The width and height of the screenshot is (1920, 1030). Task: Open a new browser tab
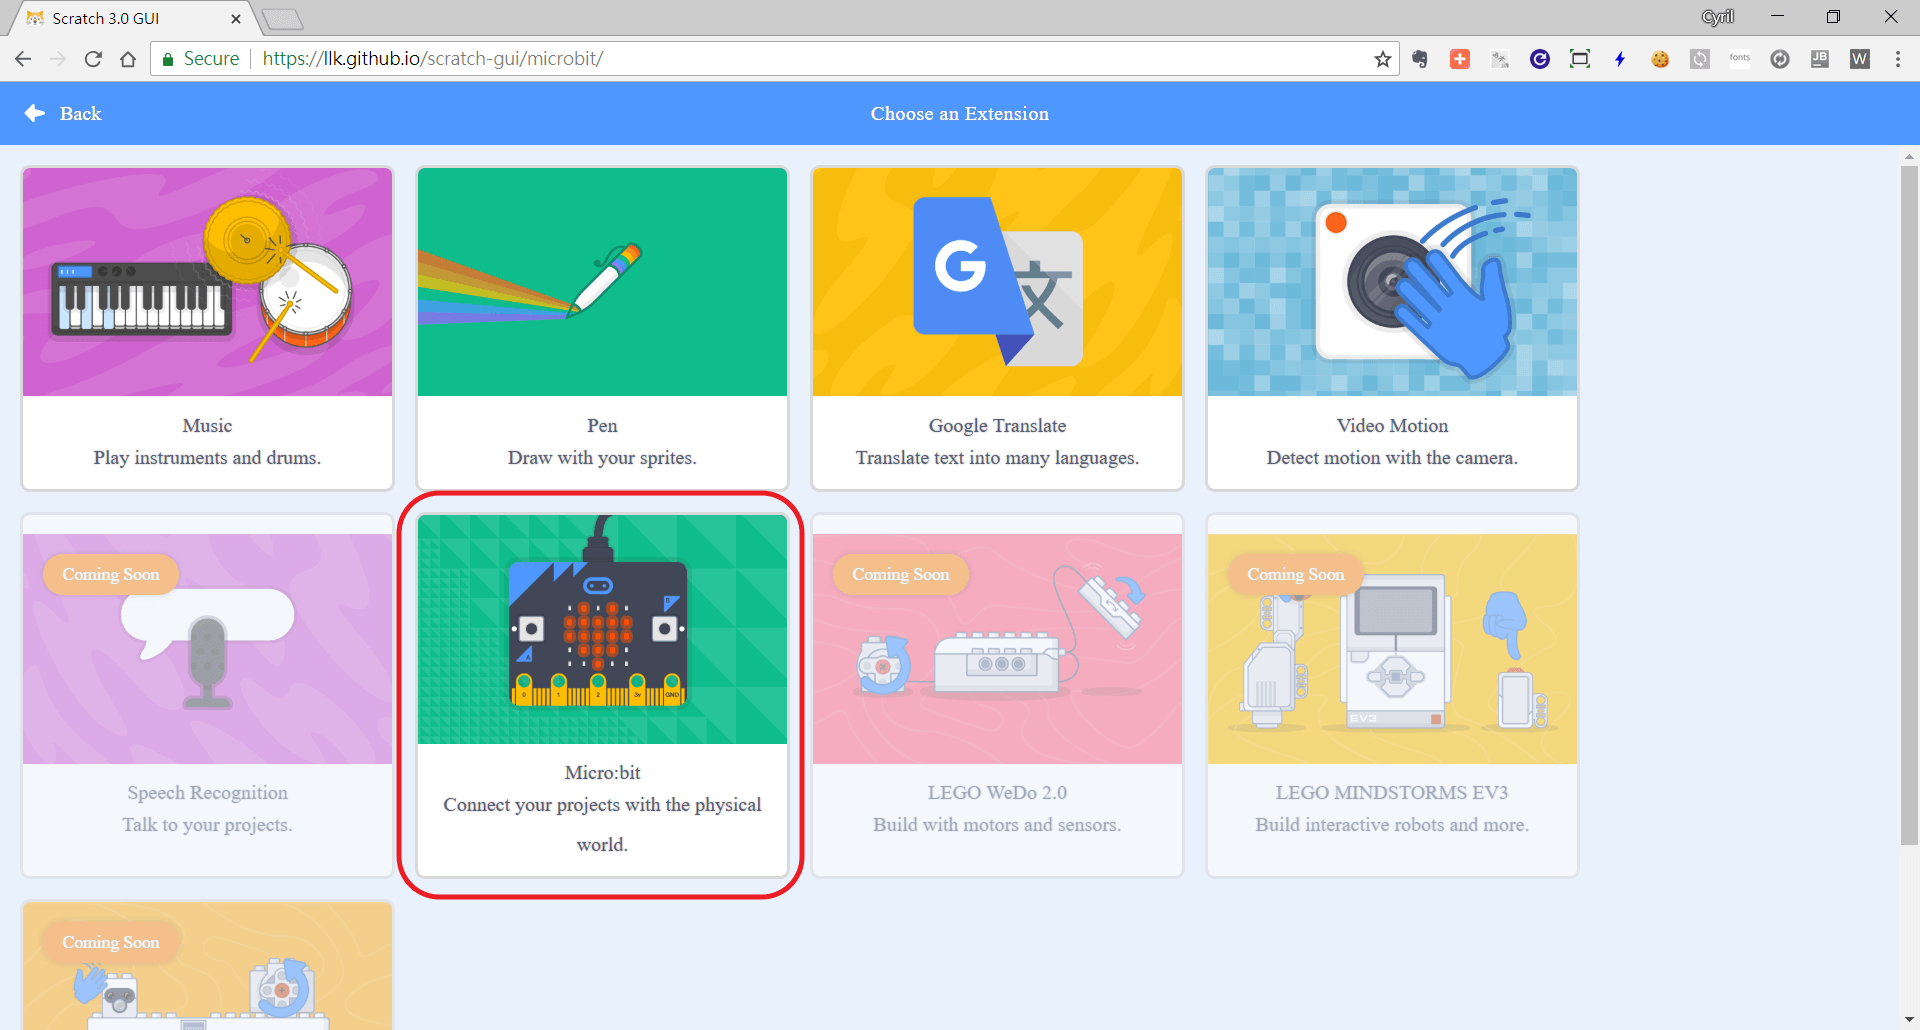(x=282, y=18)
